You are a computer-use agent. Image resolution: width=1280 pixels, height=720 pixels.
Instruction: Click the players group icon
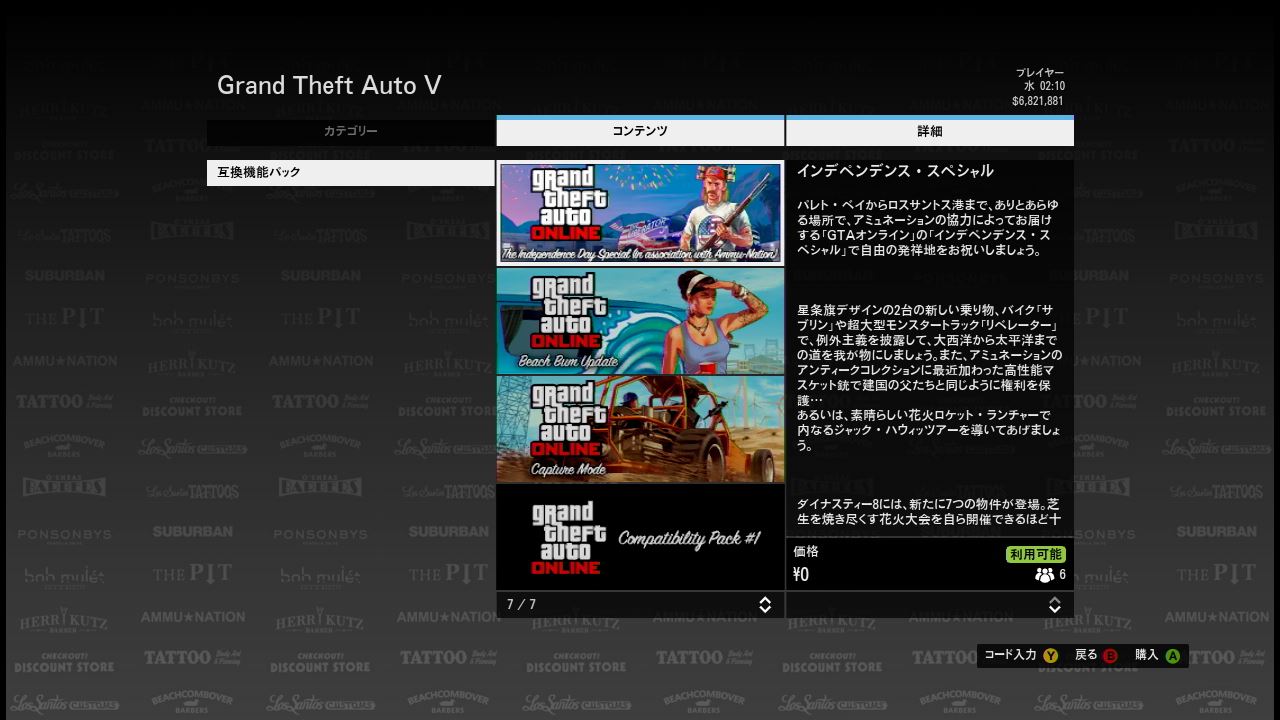(1044, 575)
